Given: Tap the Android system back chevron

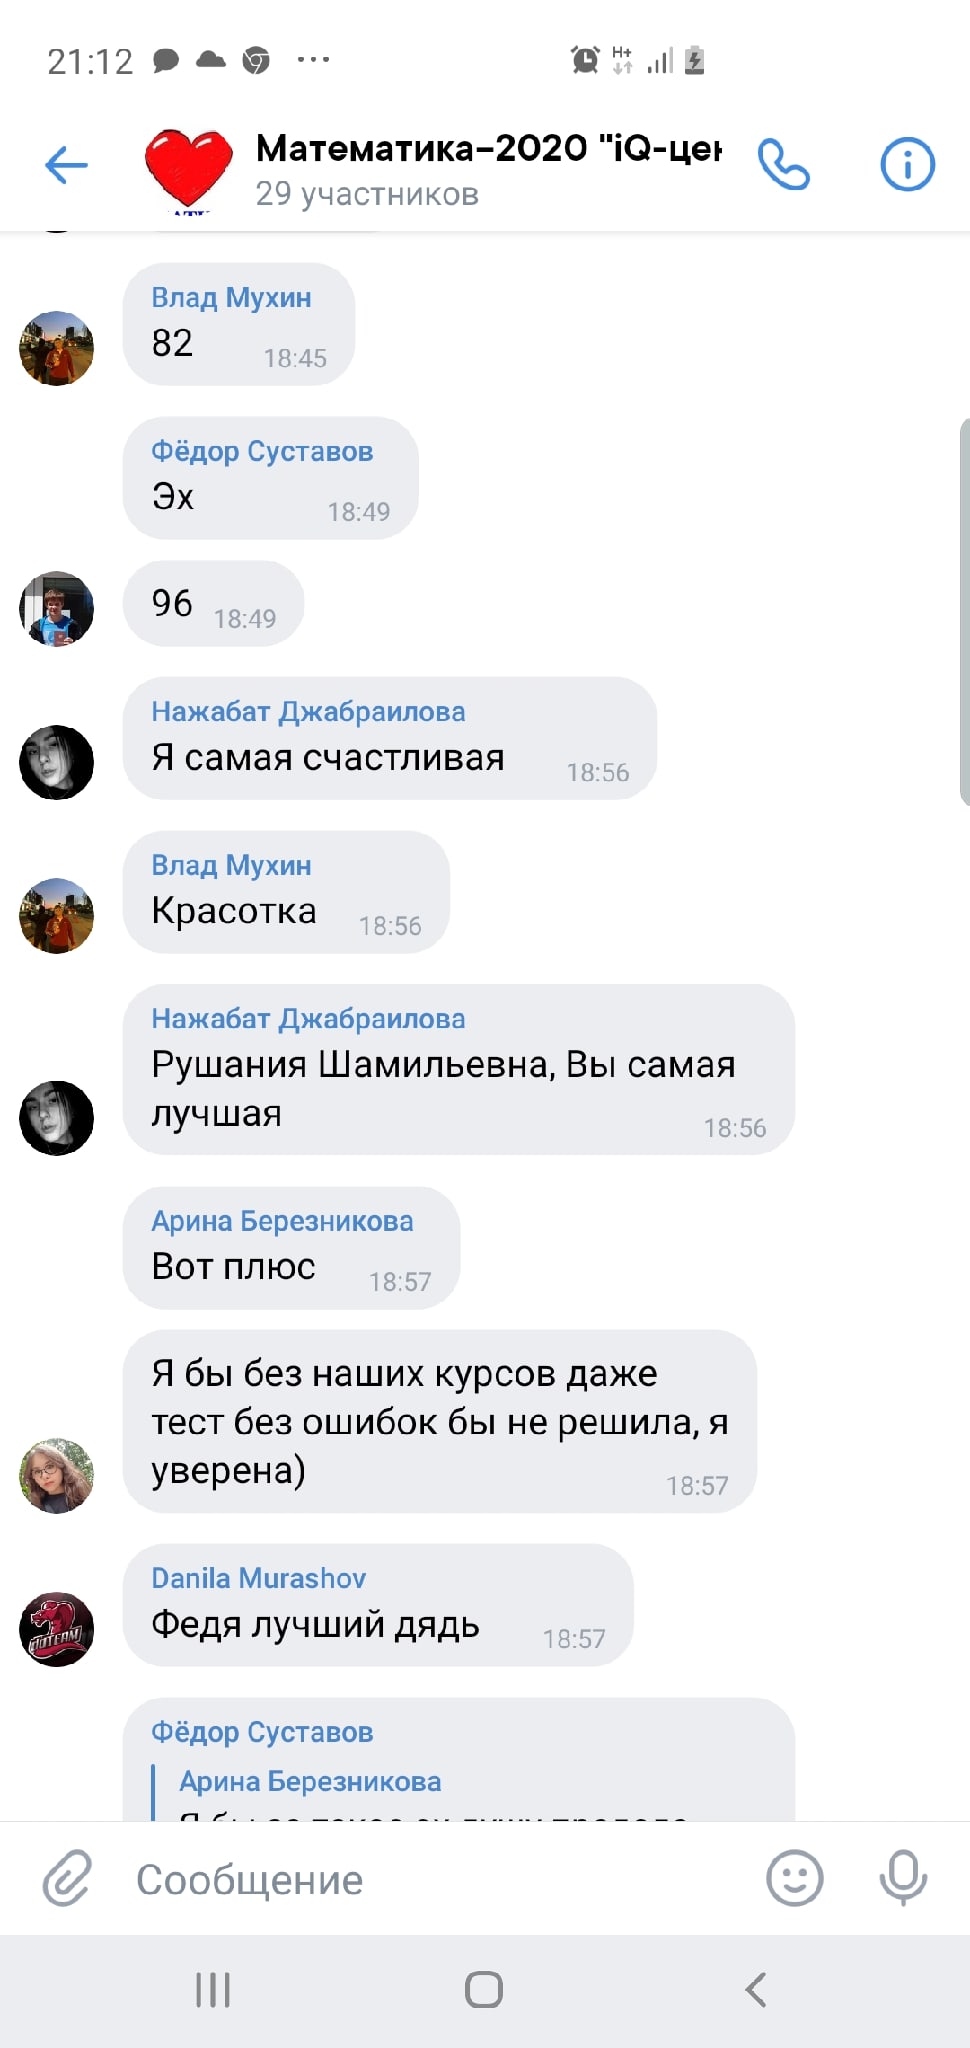Looking at the screenshot, I should click(x=756, y=1990).
